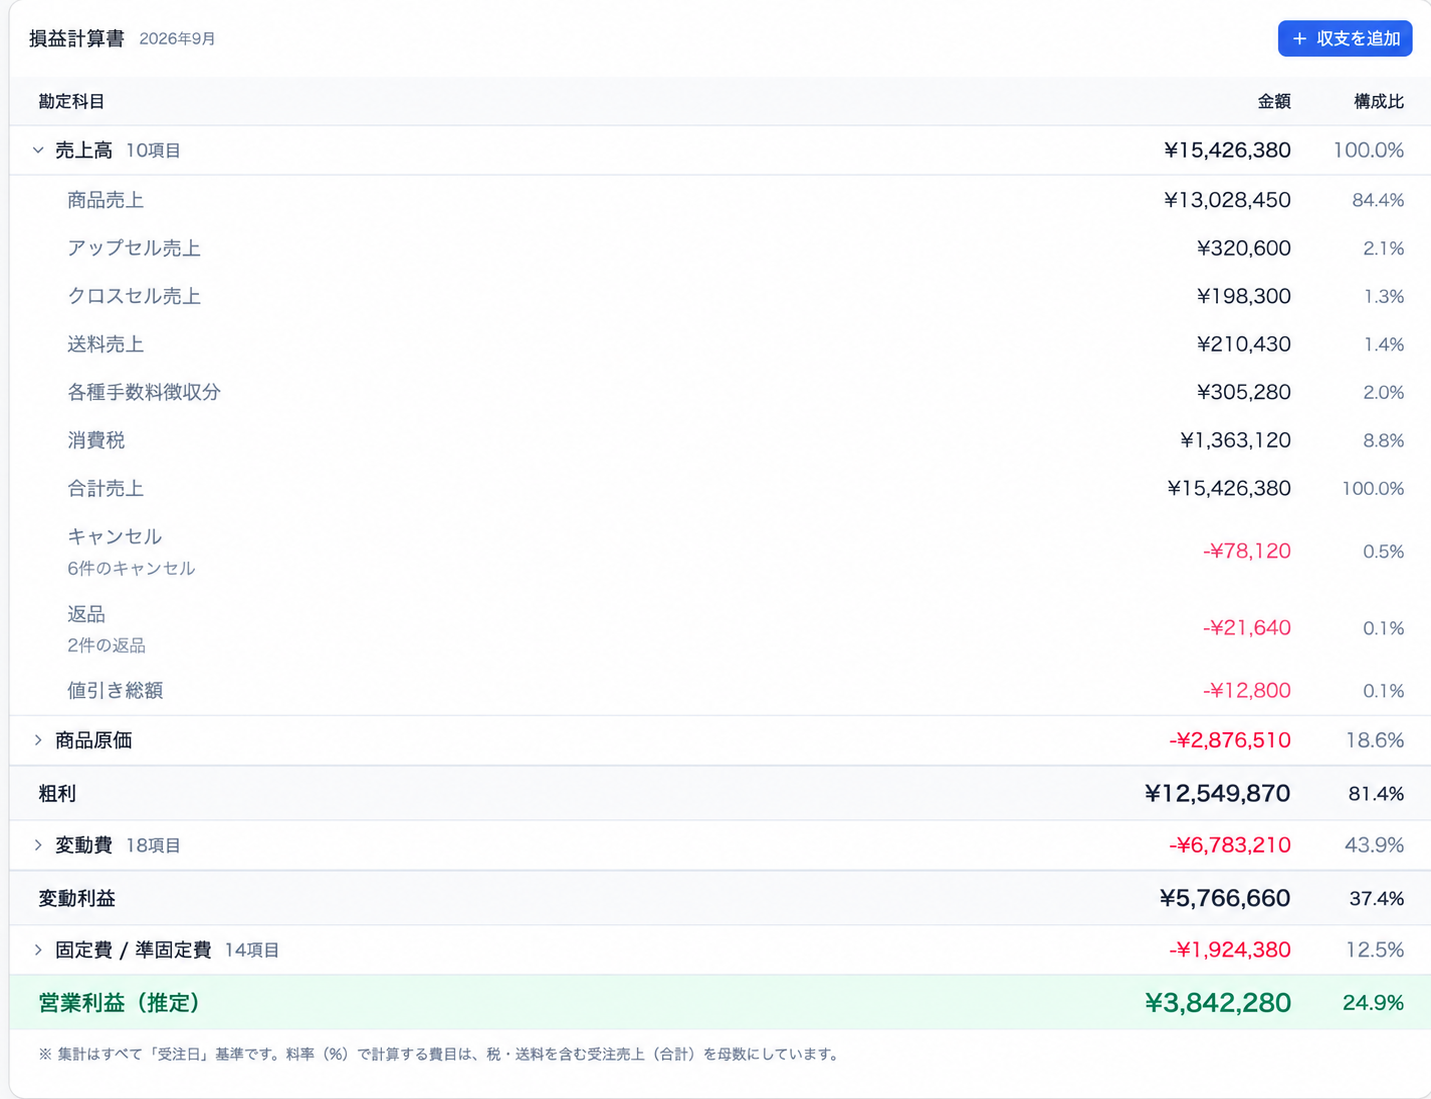This screenshot has height=1099, width=1431.
Task: Click the 8.8% ratio value
Action: 1383,440
